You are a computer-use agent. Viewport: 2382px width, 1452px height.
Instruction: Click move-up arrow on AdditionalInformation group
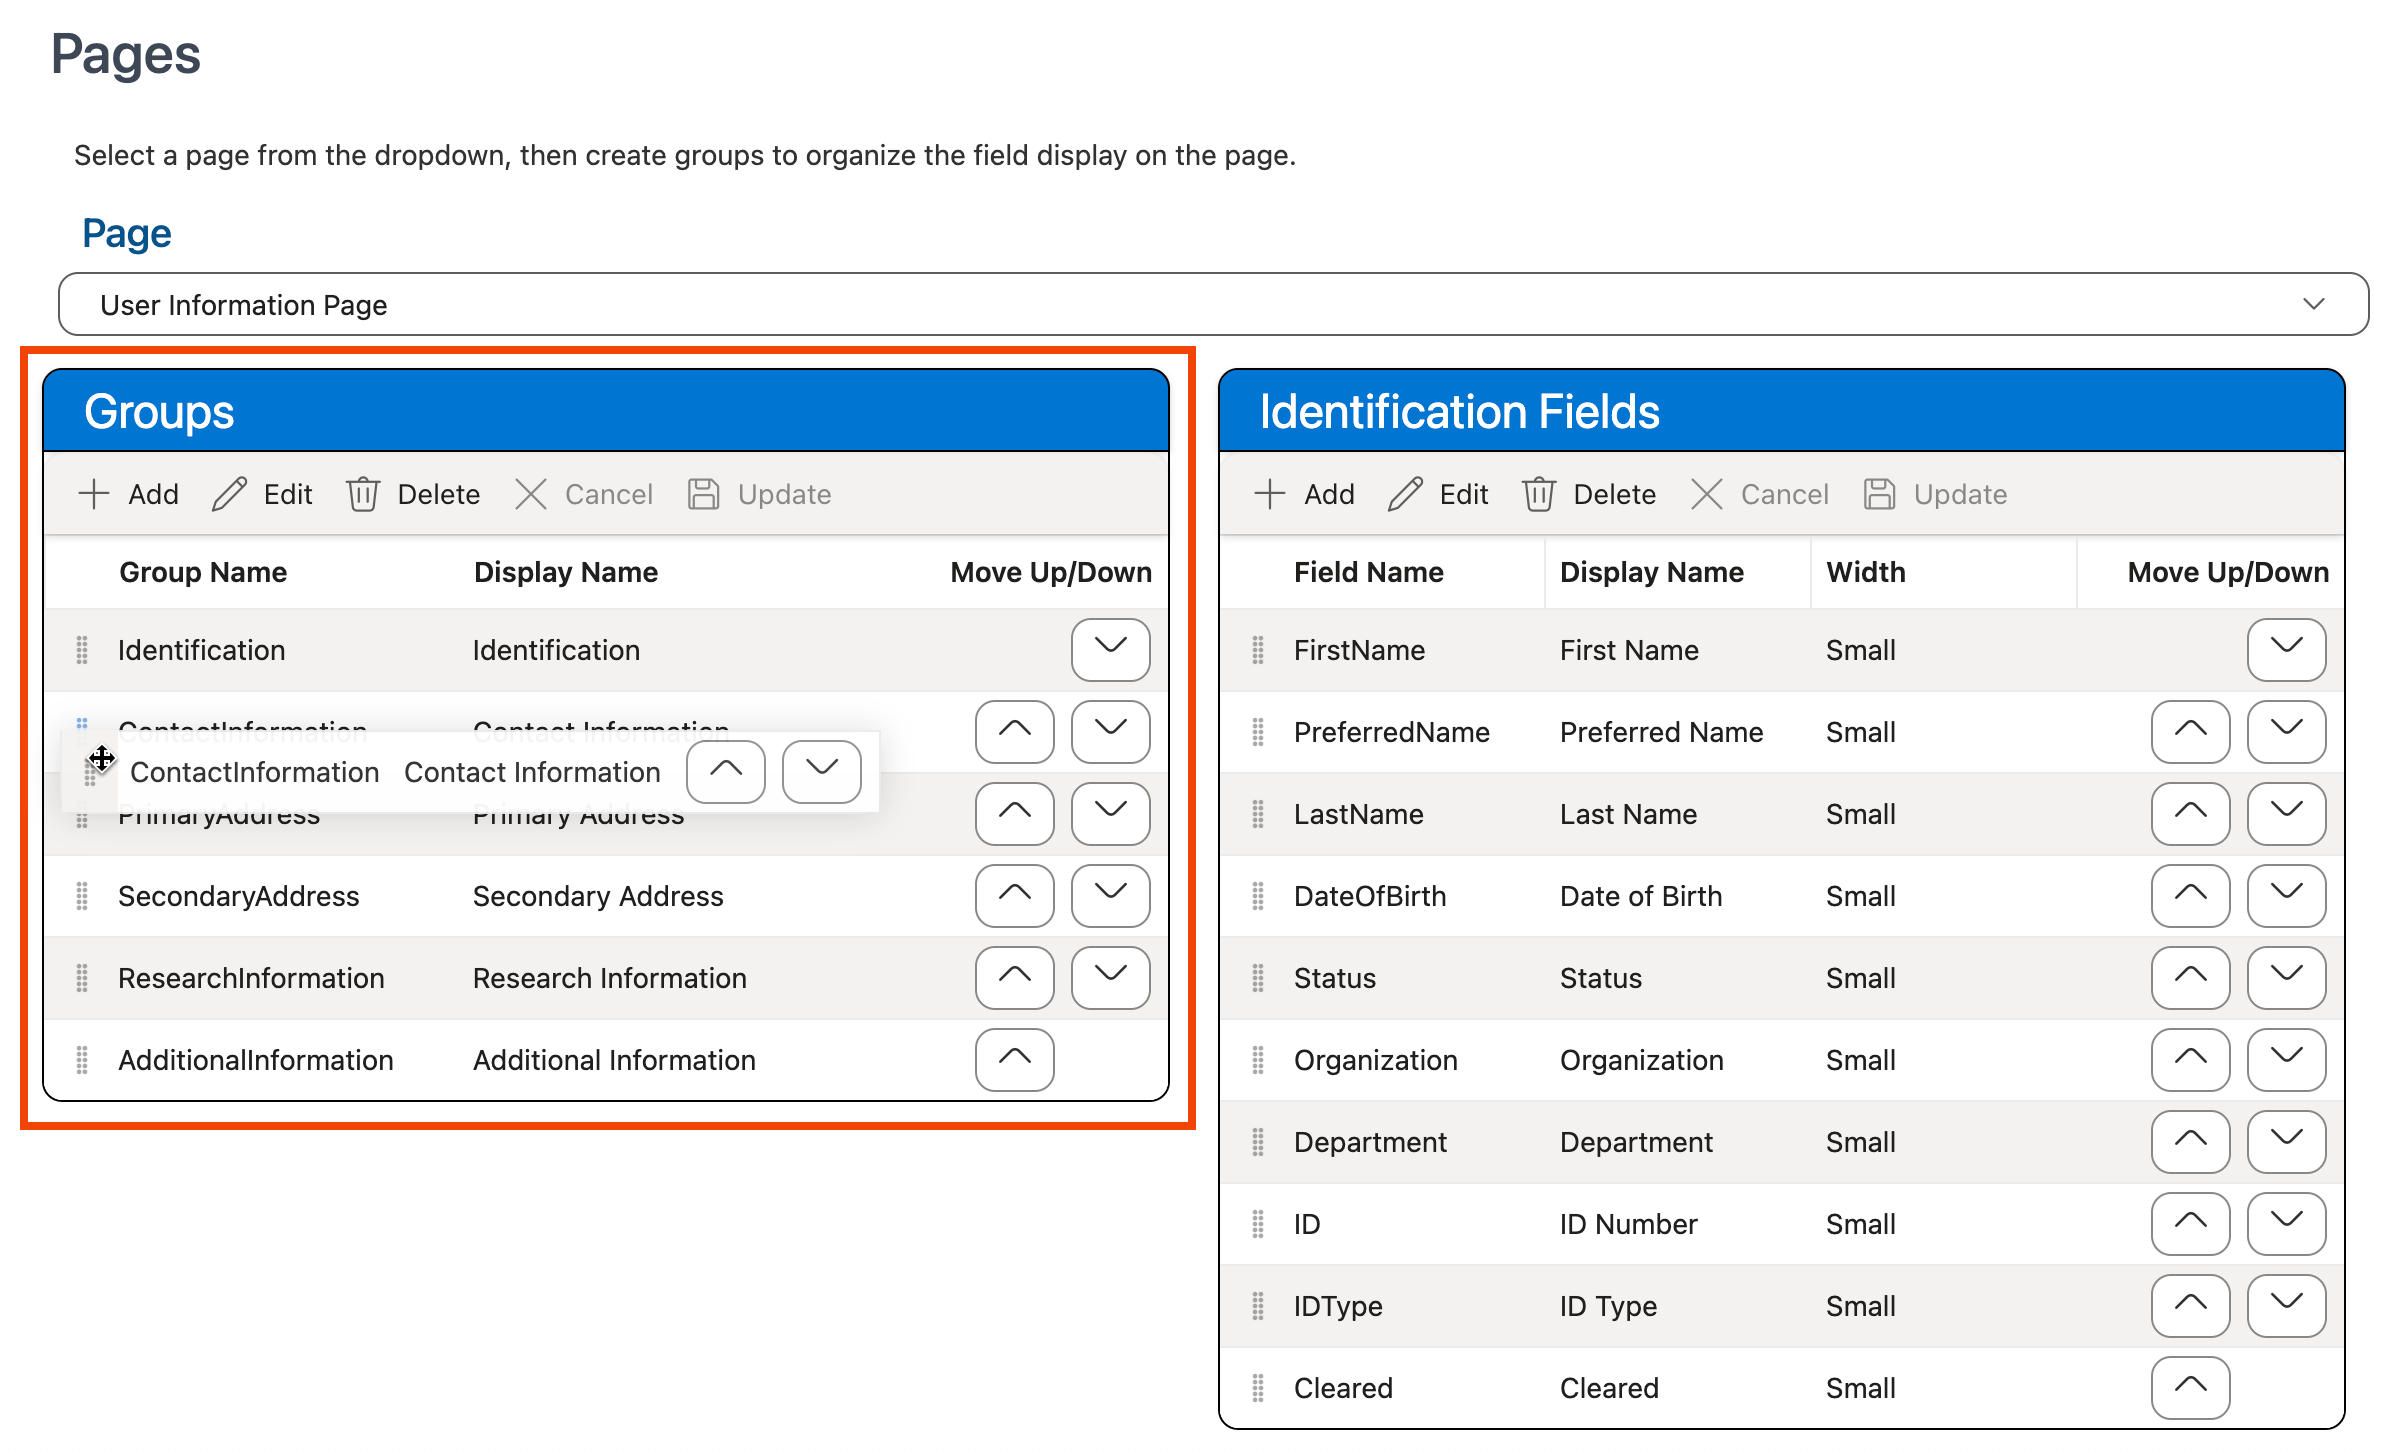click(x=1014, y=1060)
